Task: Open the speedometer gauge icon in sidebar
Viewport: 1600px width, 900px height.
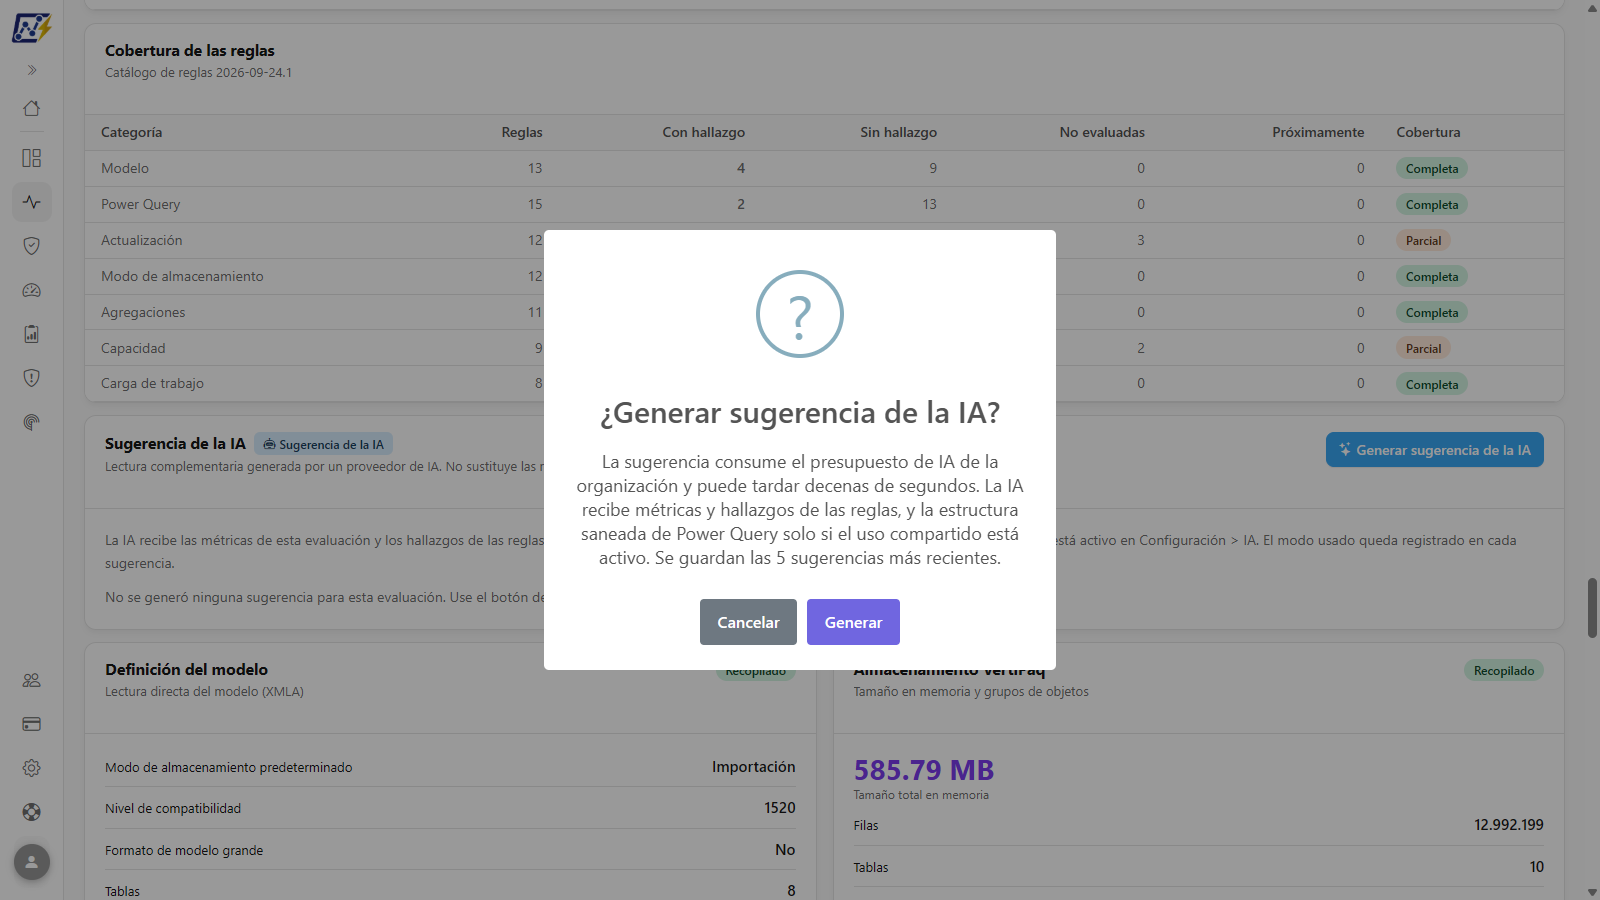Action: click(x=32, y=290)
